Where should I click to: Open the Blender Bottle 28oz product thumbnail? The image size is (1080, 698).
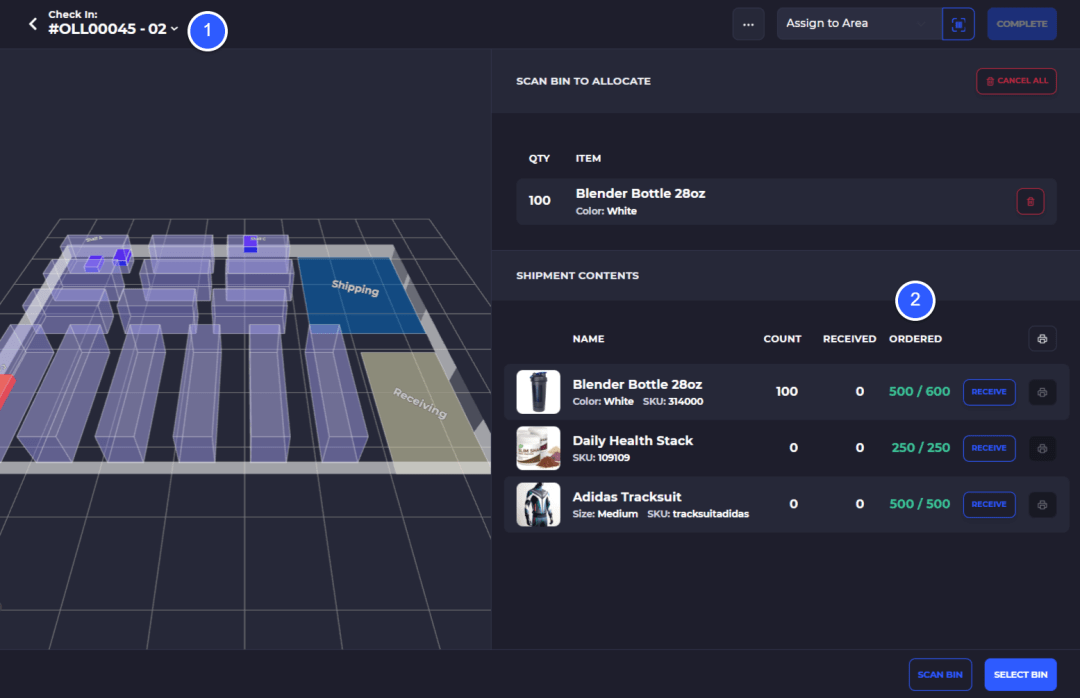538,392
